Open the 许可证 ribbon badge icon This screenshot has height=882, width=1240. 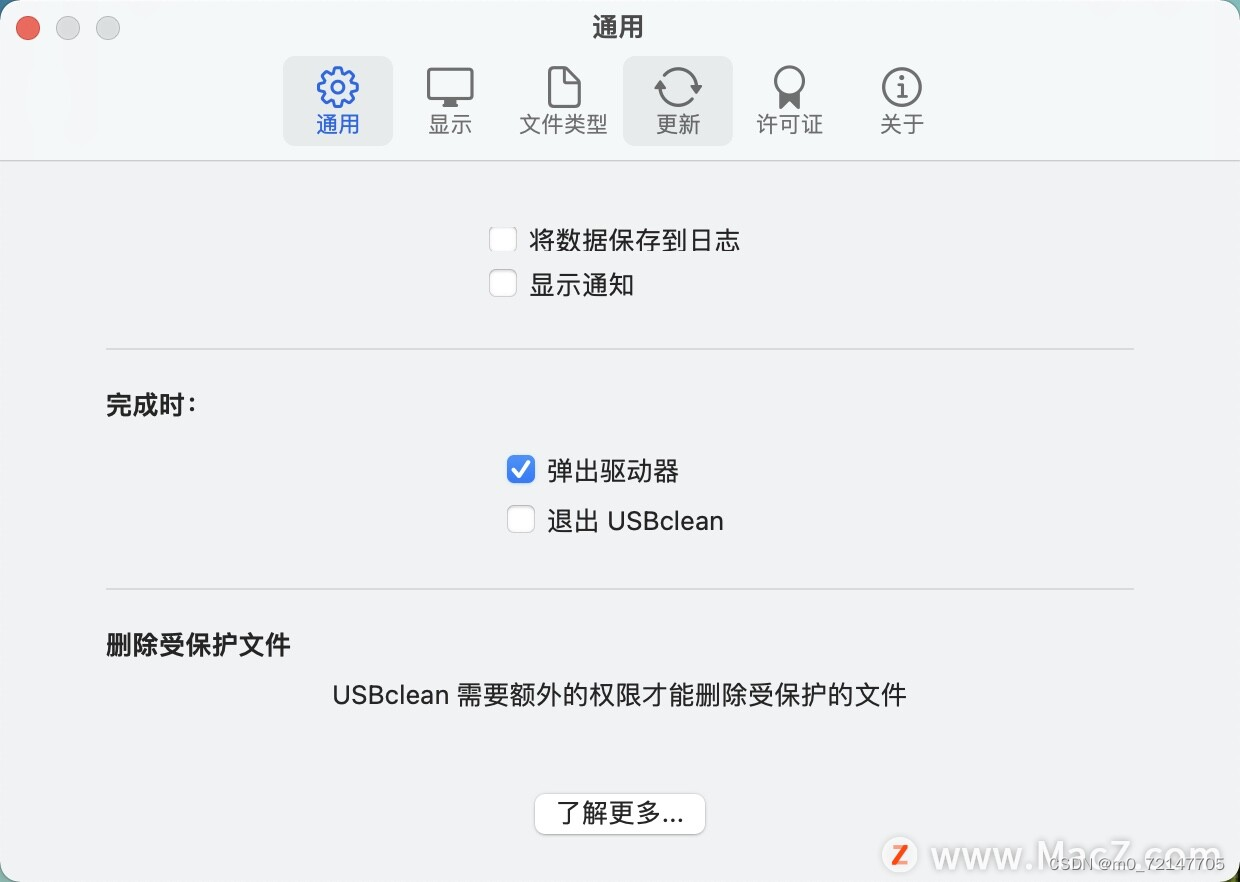tap(789, 87)
